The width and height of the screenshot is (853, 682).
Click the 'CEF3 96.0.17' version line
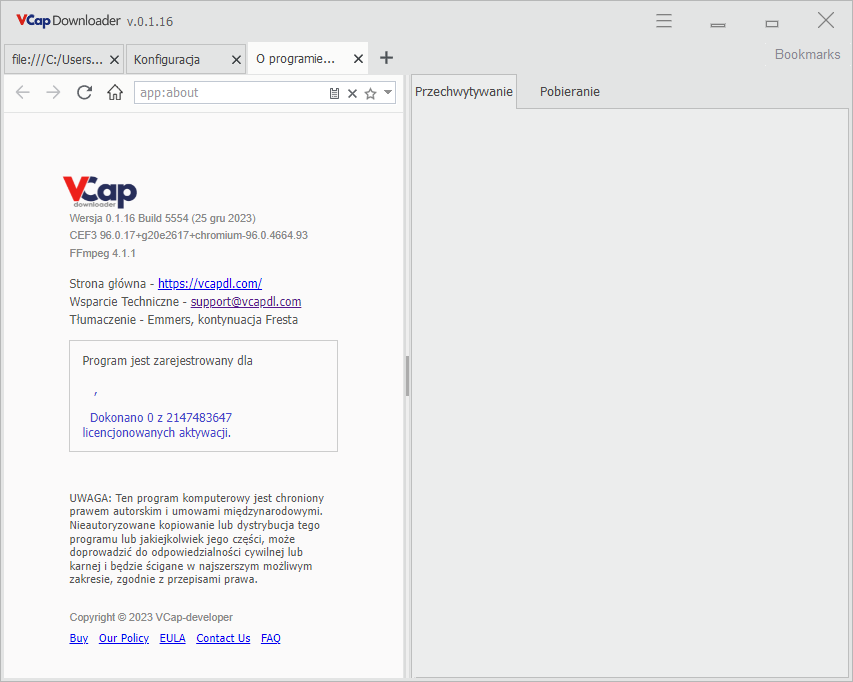(189, 235)
